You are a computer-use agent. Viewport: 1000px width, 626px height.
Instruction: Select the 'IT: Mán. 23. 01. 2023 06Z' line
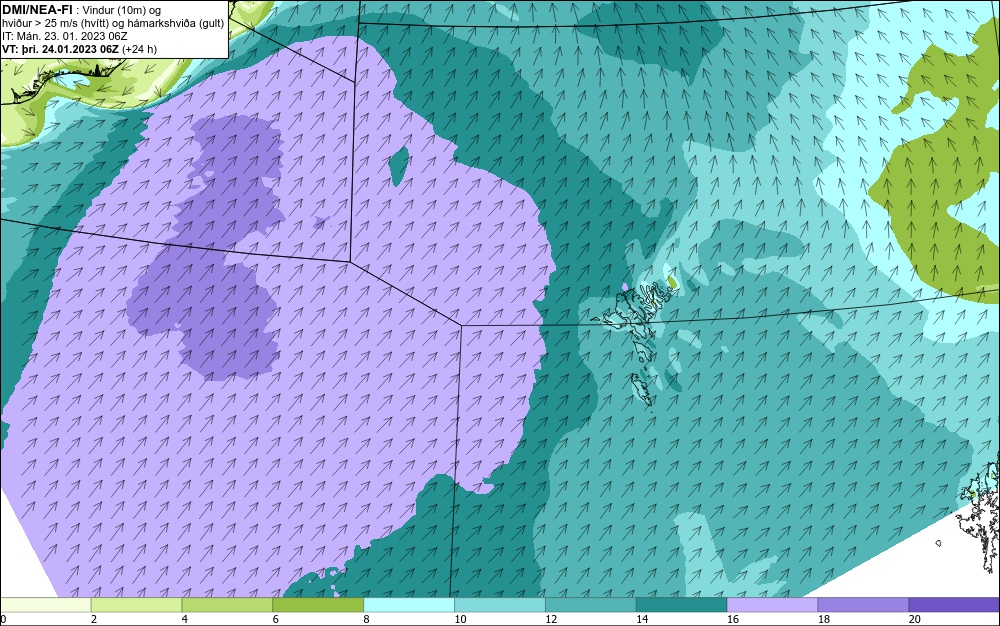64,36
